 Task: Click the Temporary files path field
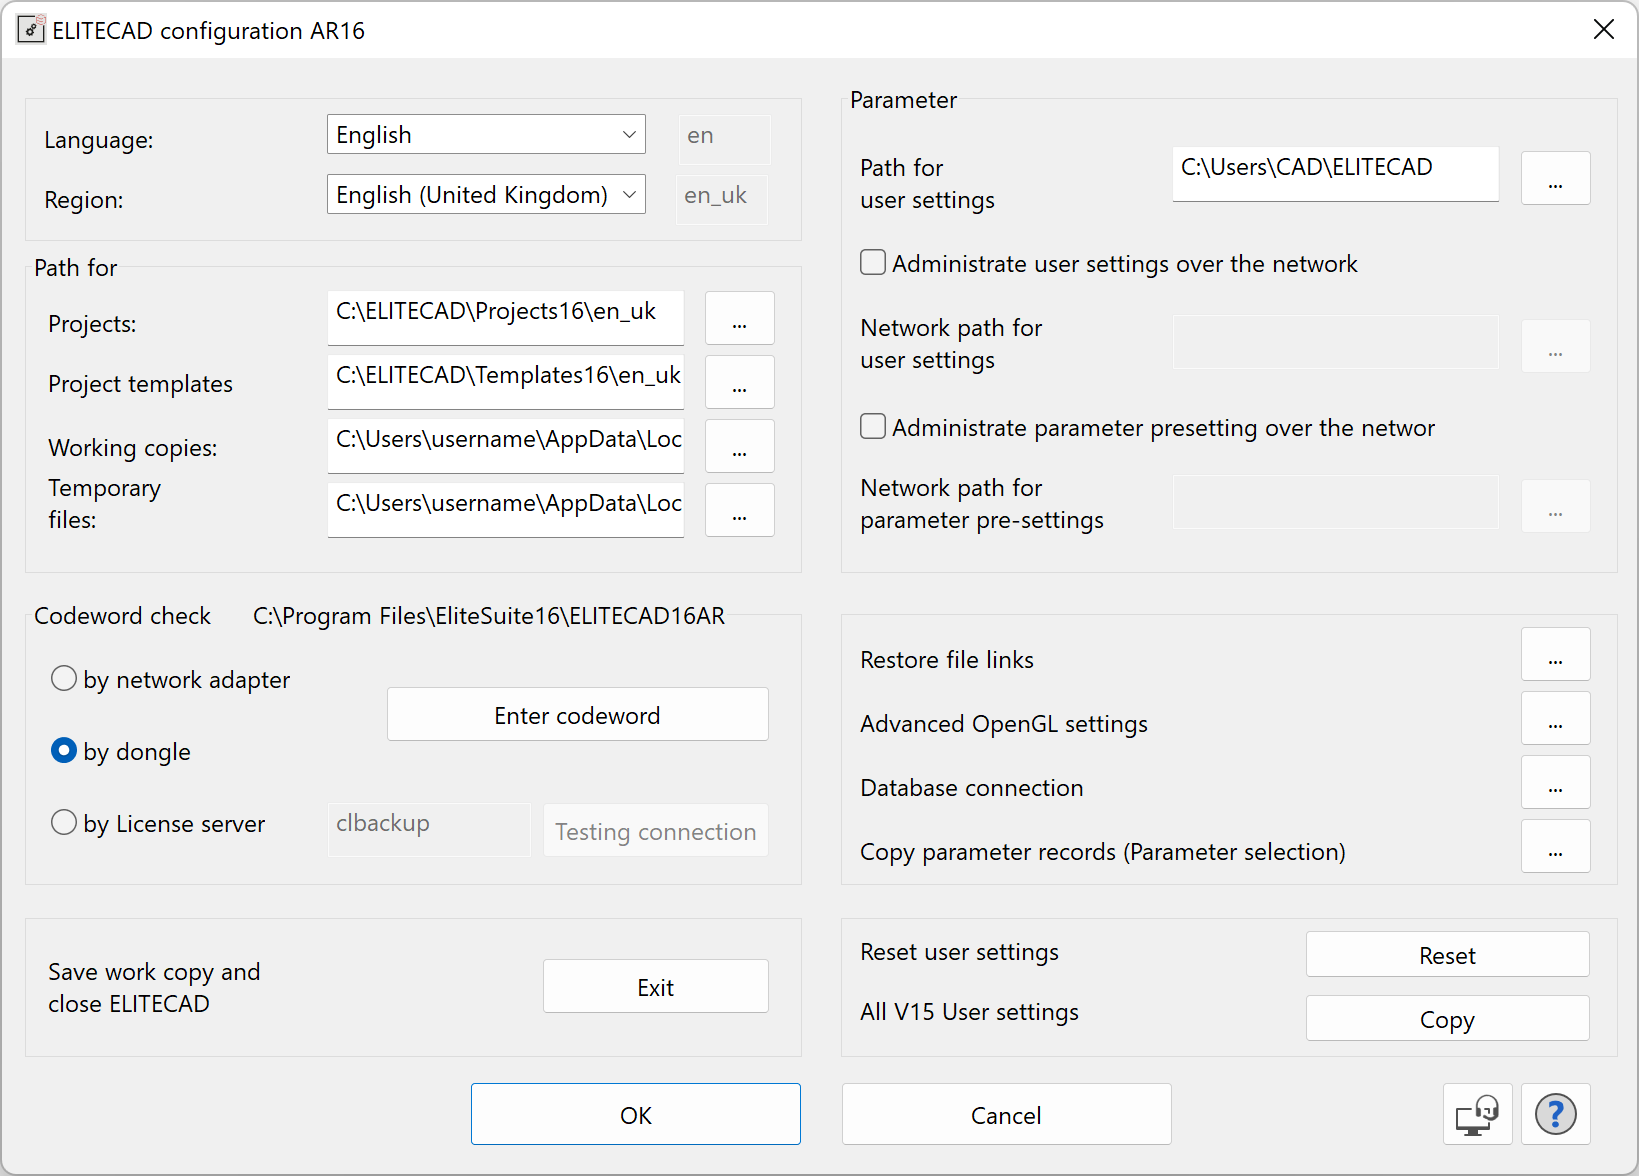pos(506,510)
